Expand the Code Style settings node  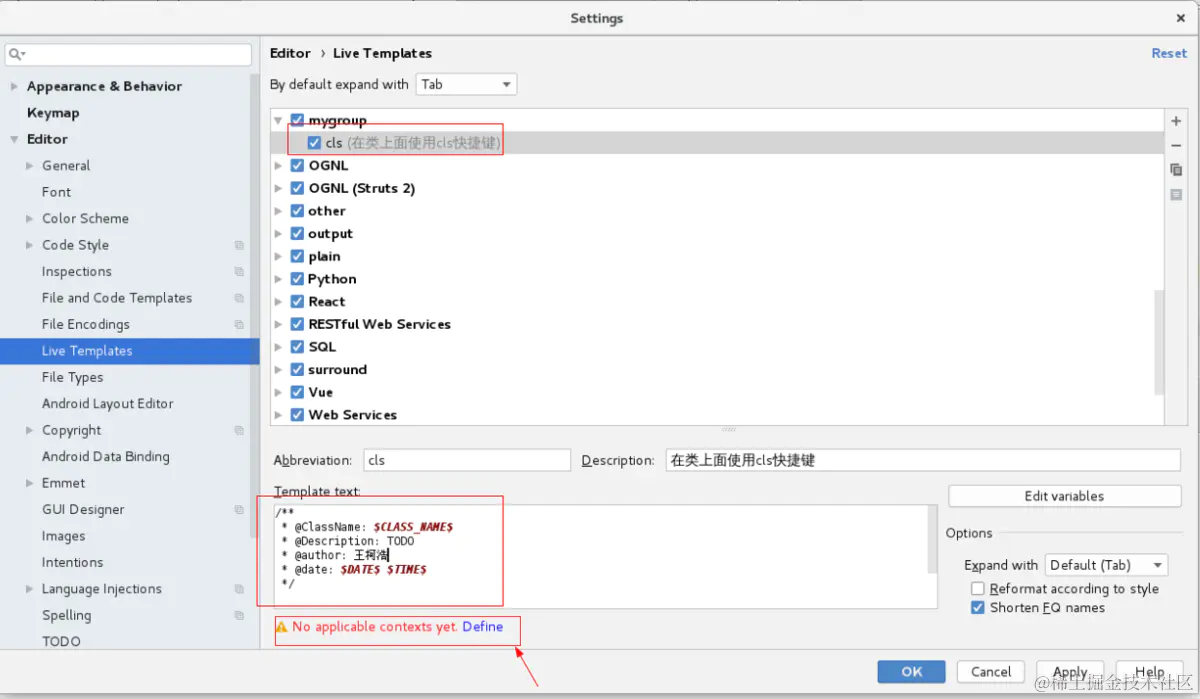30,245
